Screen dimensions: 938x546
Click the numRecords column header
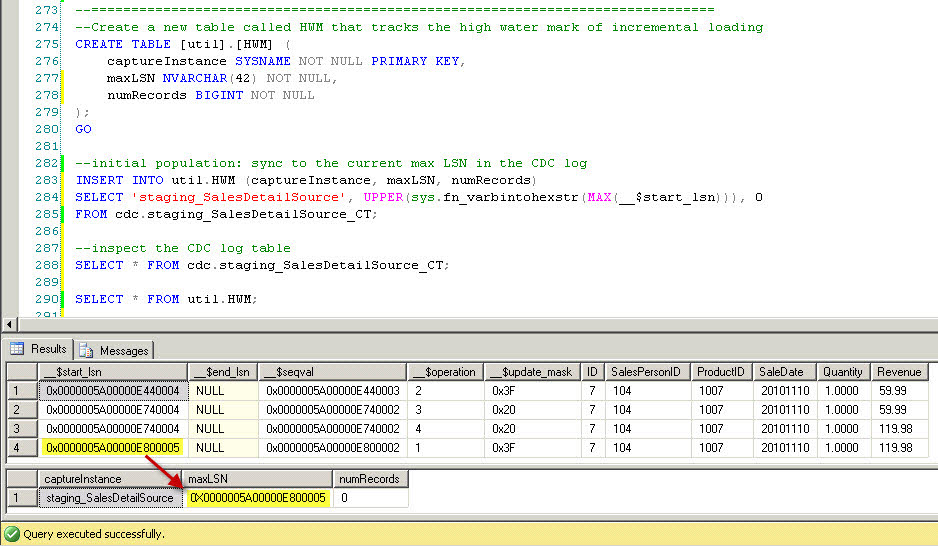click(x=369, y=479)
